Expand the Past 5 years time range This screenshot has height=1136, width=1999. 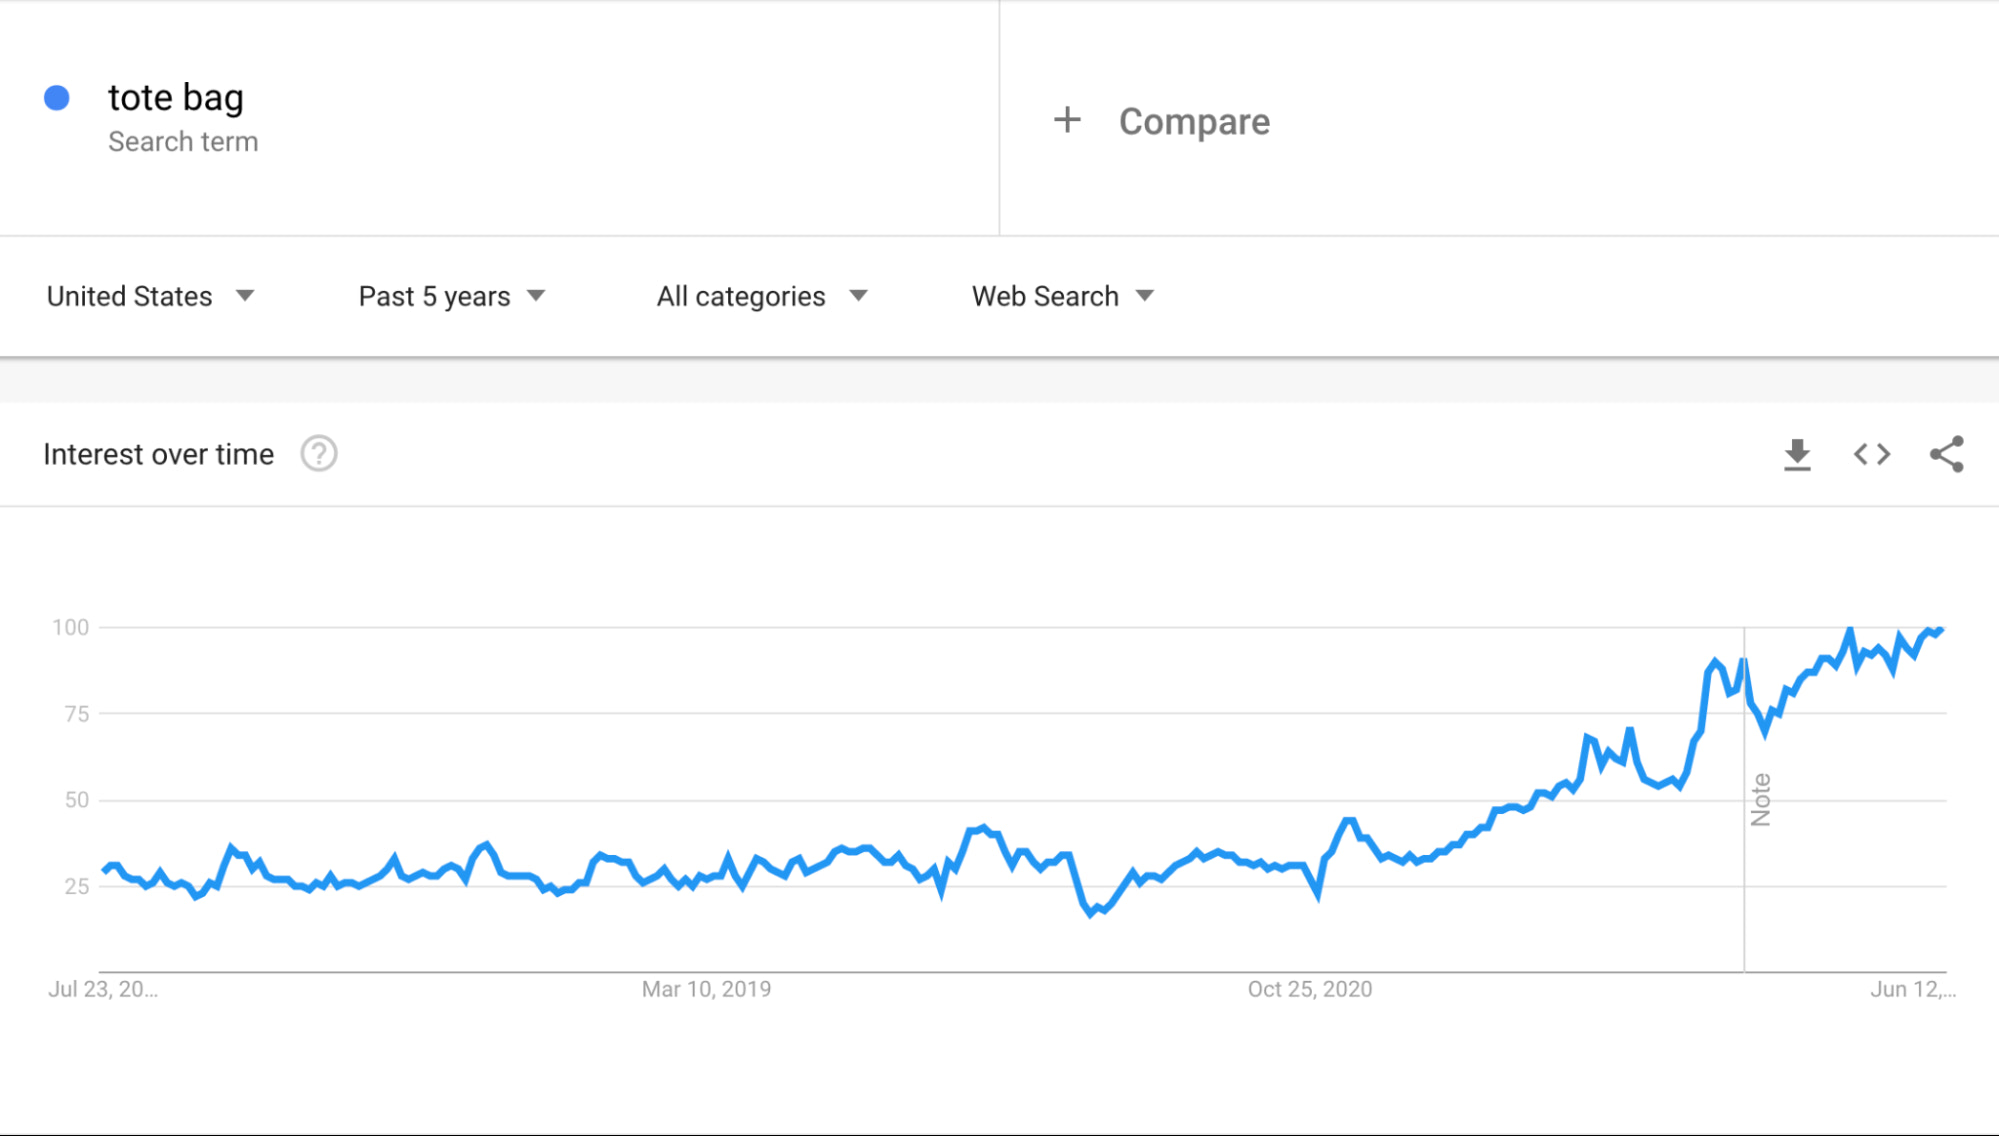point(451,296)
